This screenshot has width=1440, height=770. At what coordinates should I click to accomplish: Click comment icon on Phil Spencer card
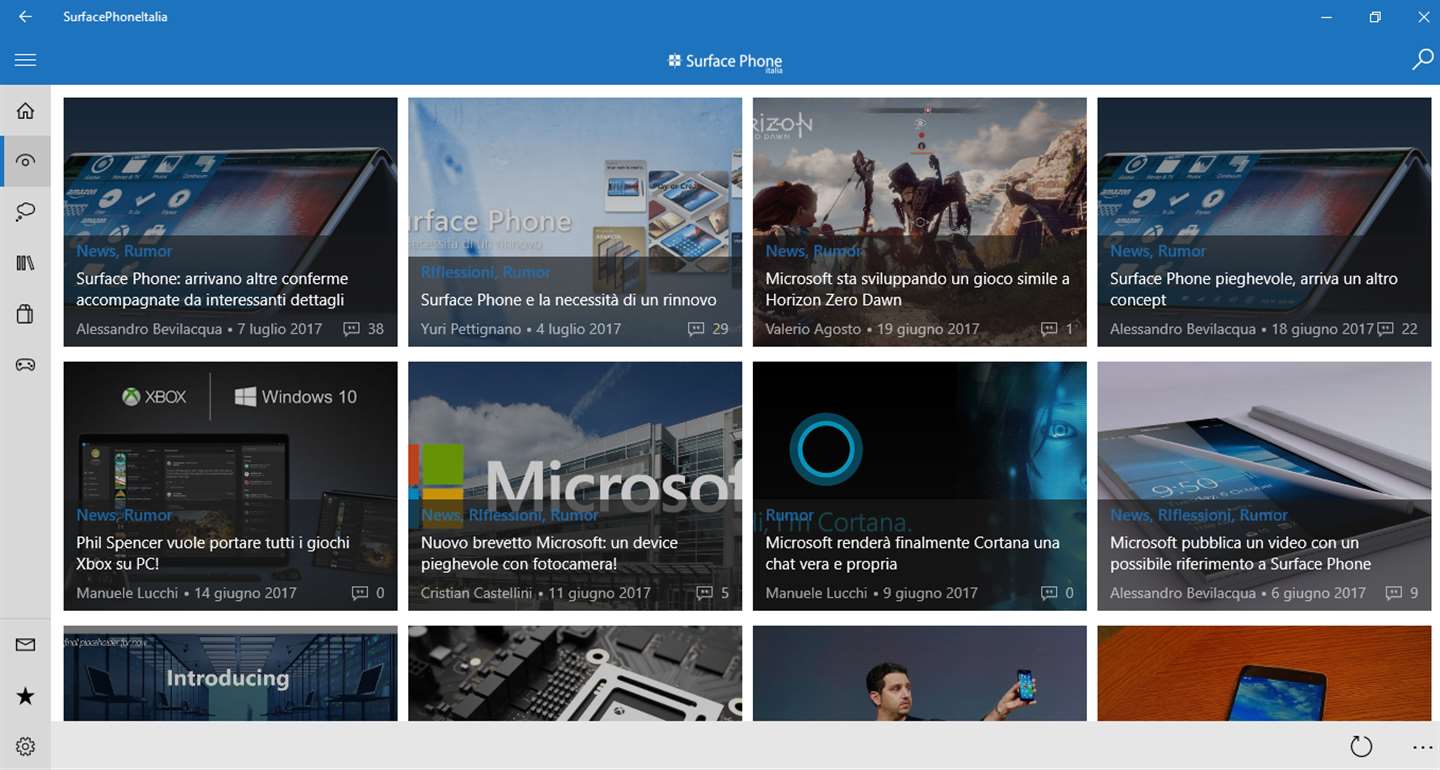click(360, 593)
